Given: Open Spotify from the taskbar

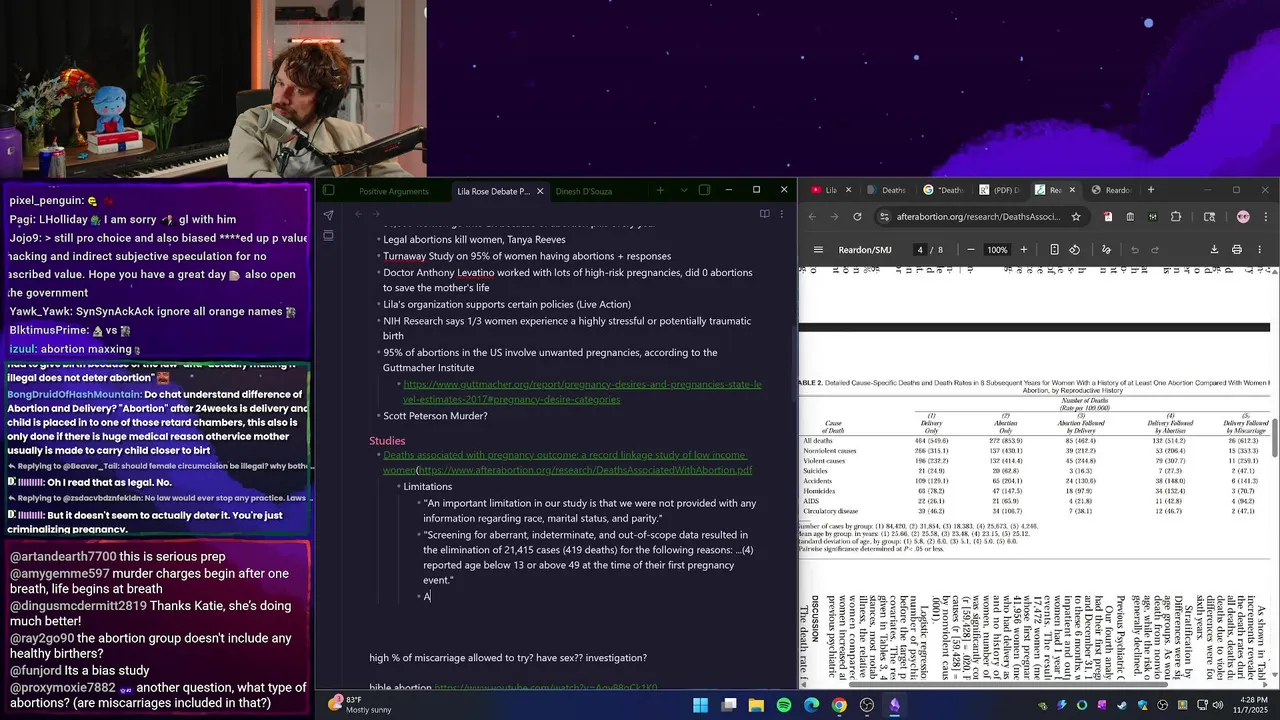Looking at the screenshot, I should pyautogui.click(x=784, y=705).
